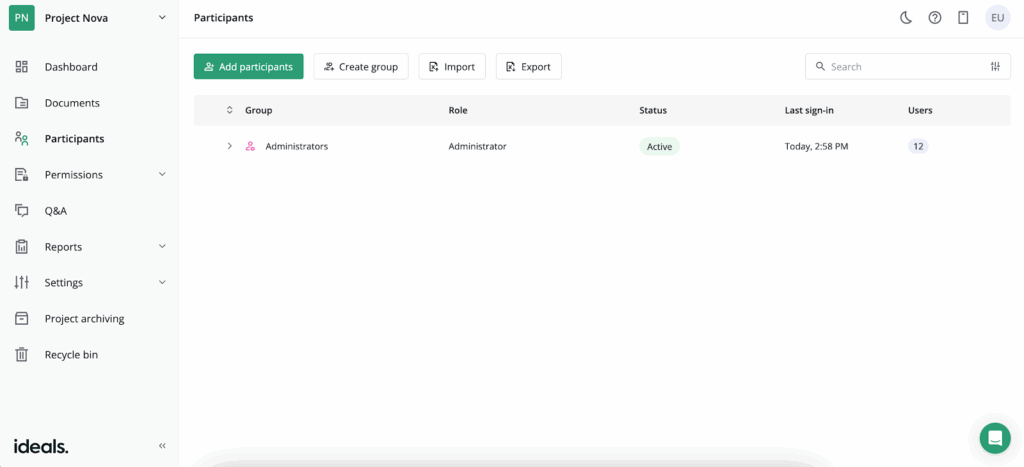Image resolution: width=1024 pixels, height=467 pixels.
Task: Toggle dark mode moon icon
Action: coord(906,18)
